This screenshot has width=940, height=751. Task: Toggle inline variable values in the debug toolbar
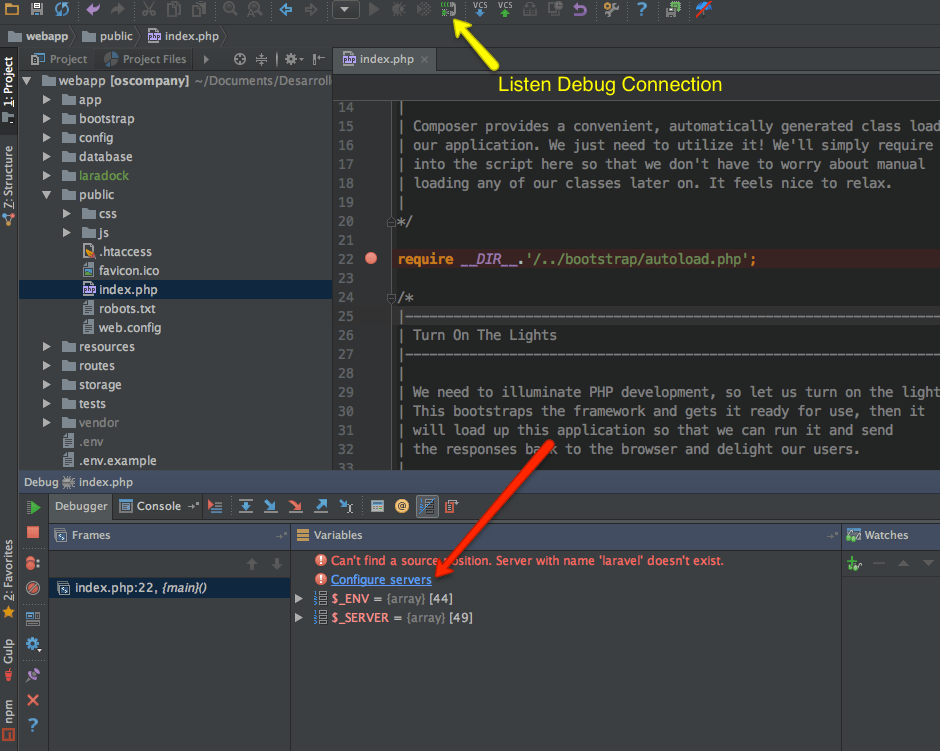click(427, 507)
